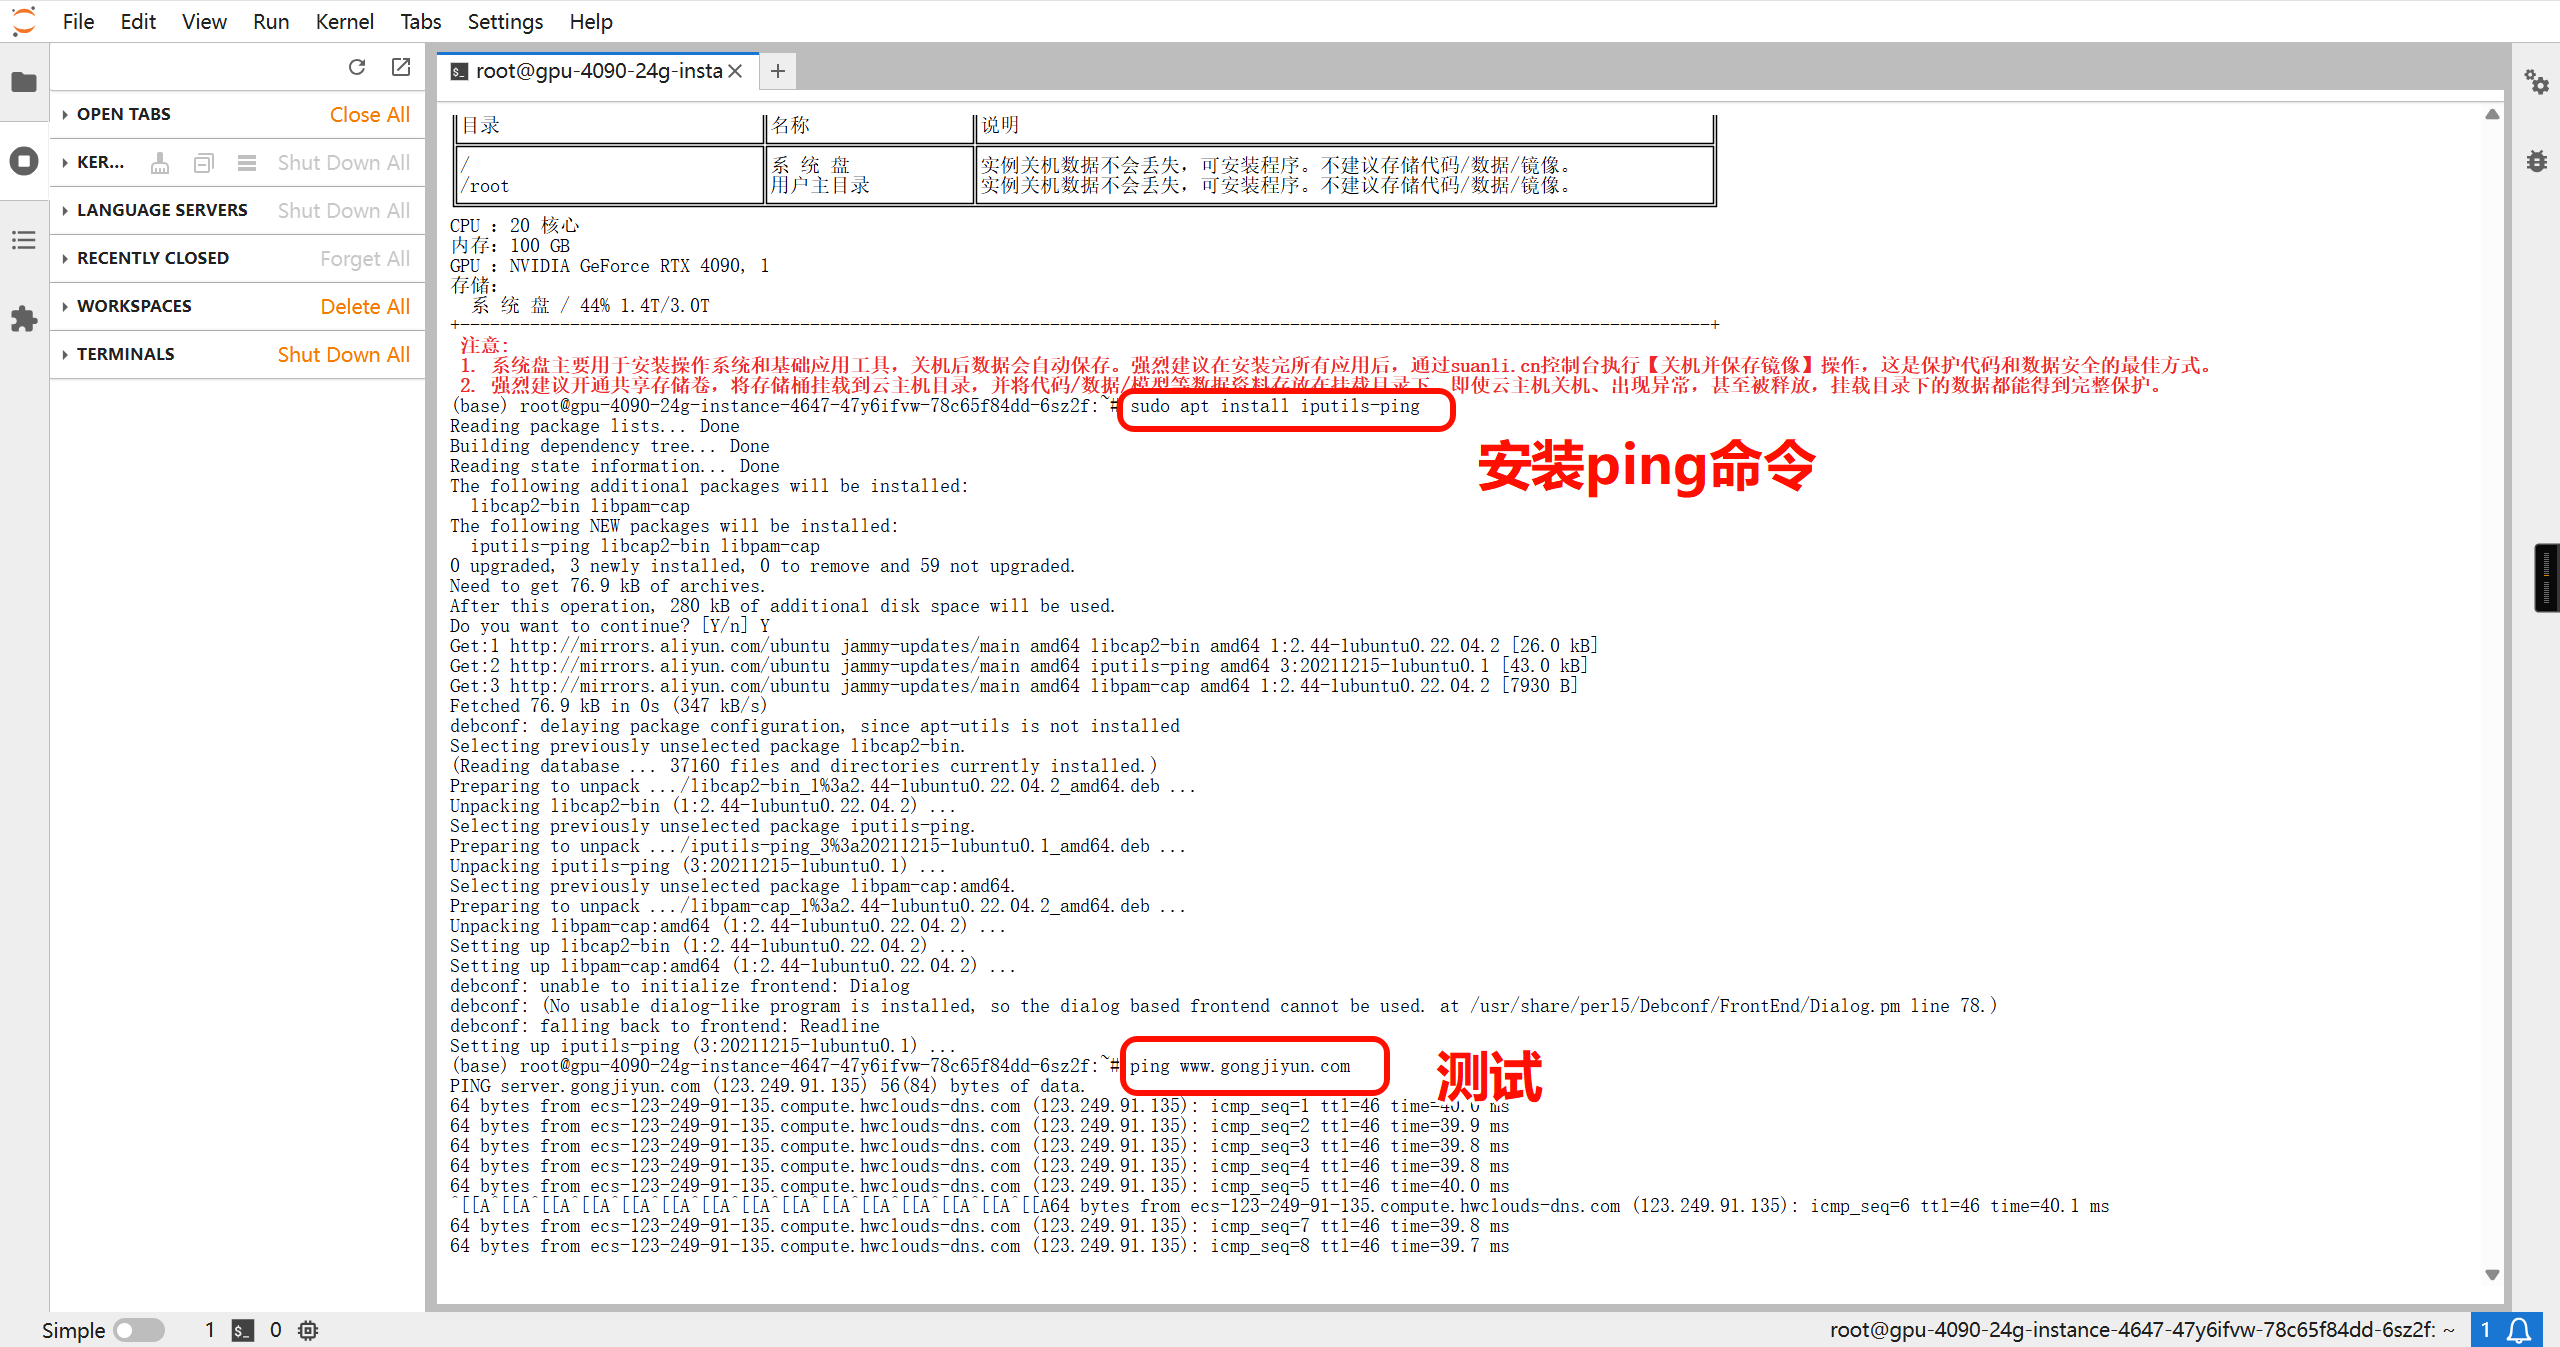
Task: Expand the WORKSPACES section
Action: click(x=133, y=306)
